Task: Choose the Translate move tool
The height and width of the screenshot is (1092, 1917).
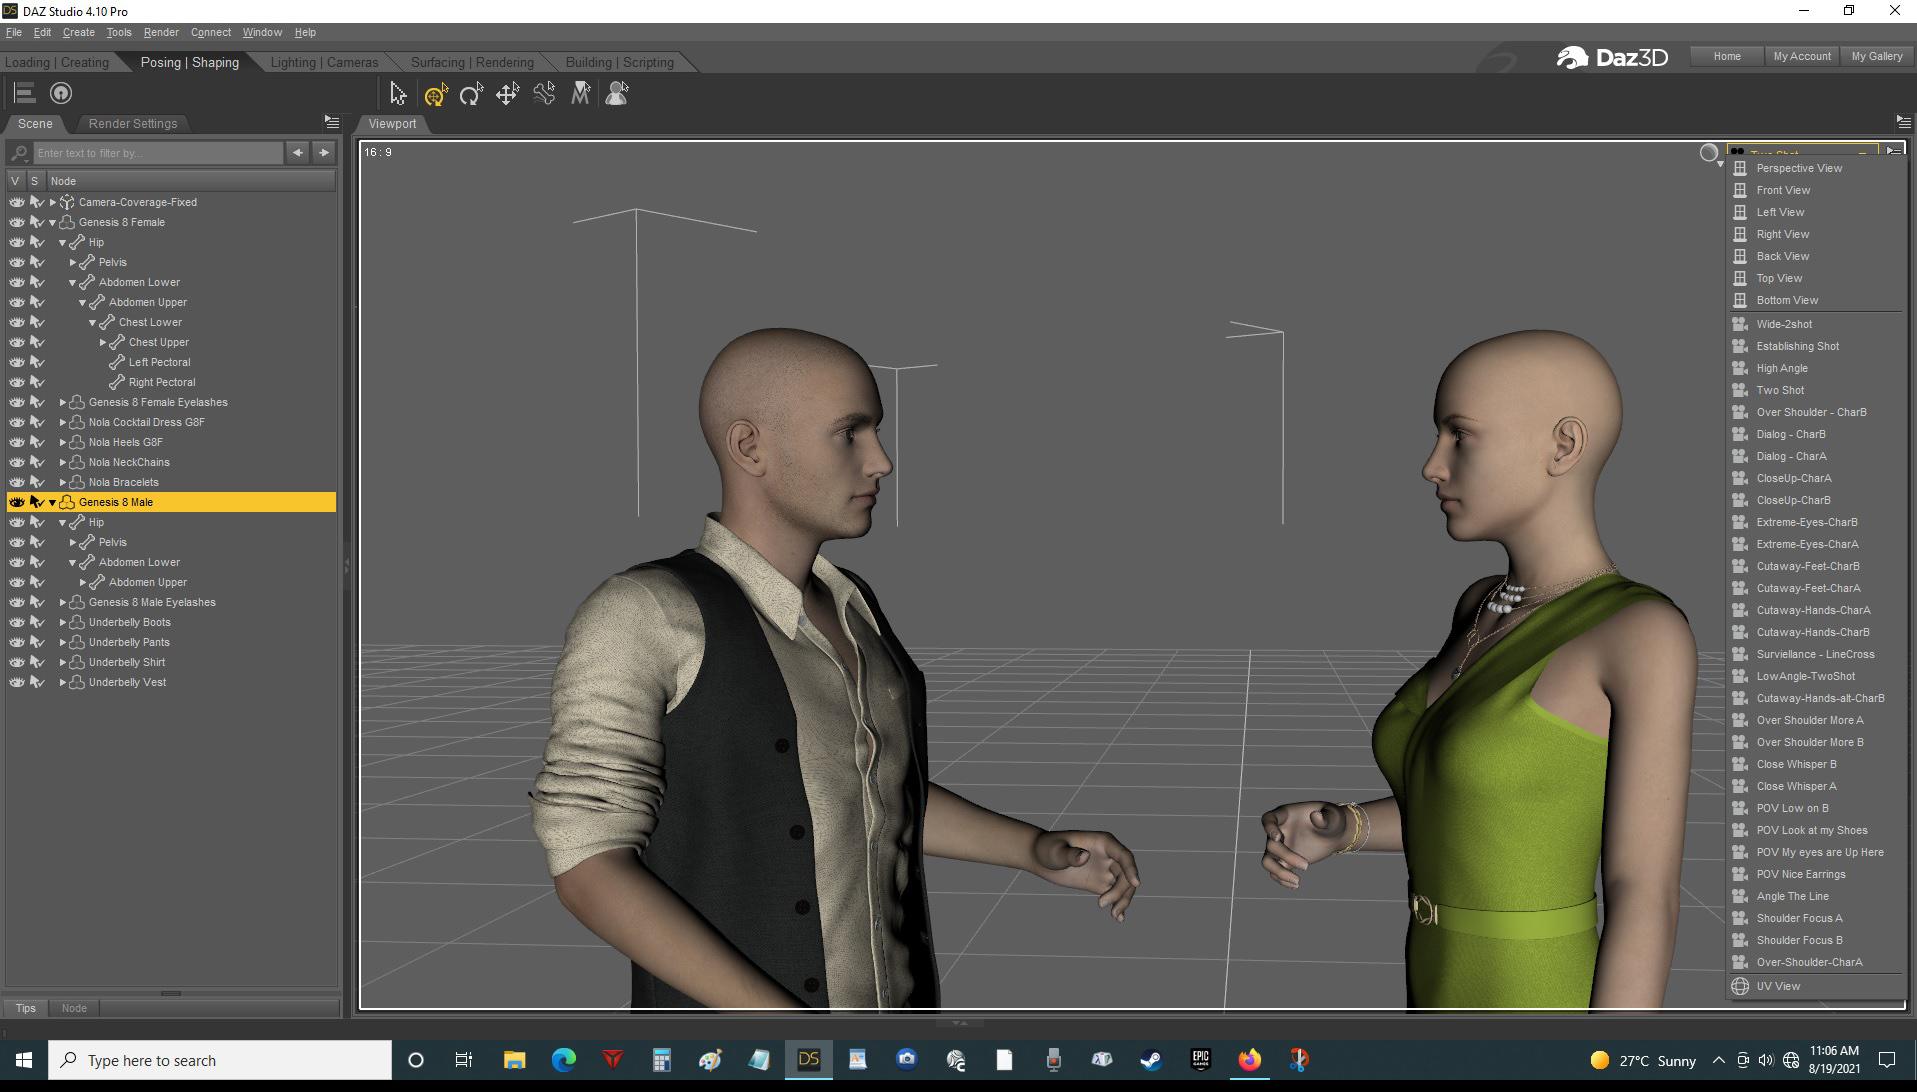Action: click(507, 94)
